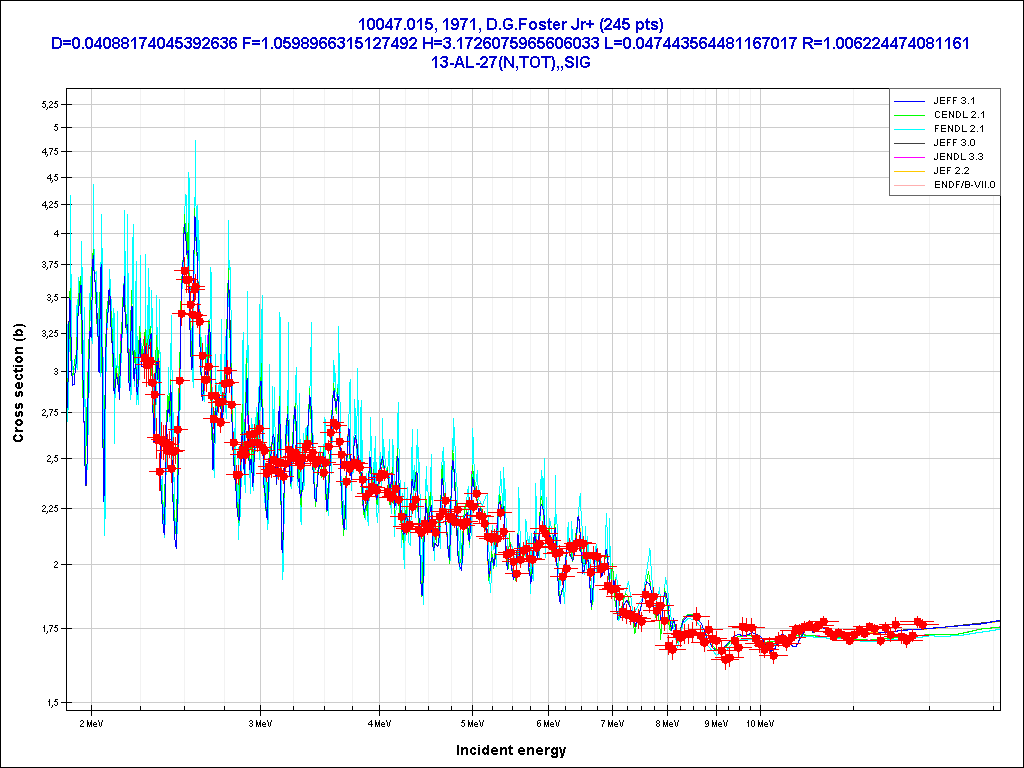The height and width of the screenshot is (768, 1024).
Task: Select the 1,5 y-axis tick label
Action: (51, 703)
